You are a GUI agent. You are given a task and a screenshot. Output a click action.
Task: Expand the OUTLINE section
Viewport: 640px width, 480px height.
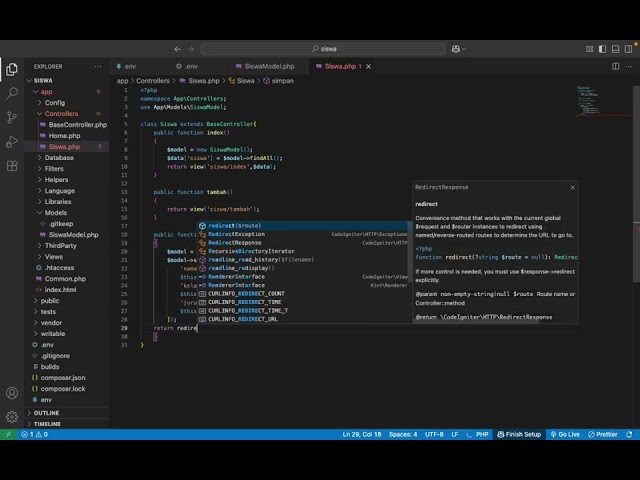67,413
